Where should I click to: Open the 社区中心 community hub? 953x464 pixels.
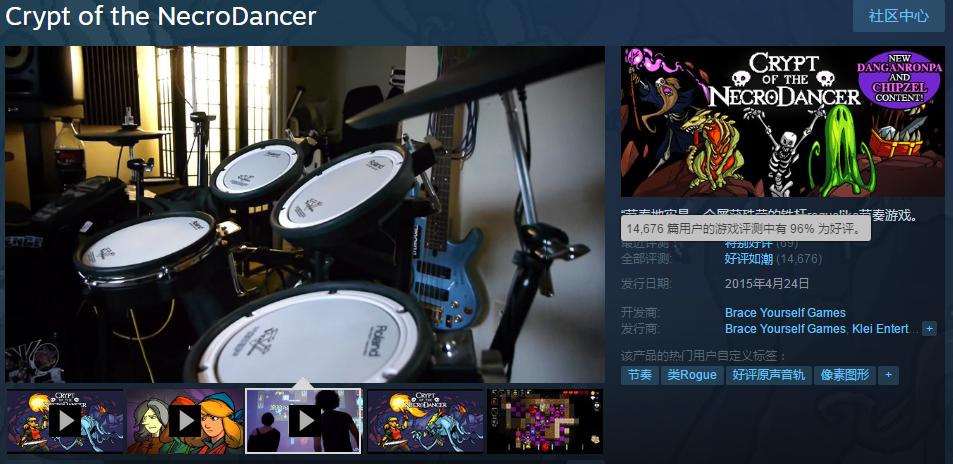tap(898, 16)
